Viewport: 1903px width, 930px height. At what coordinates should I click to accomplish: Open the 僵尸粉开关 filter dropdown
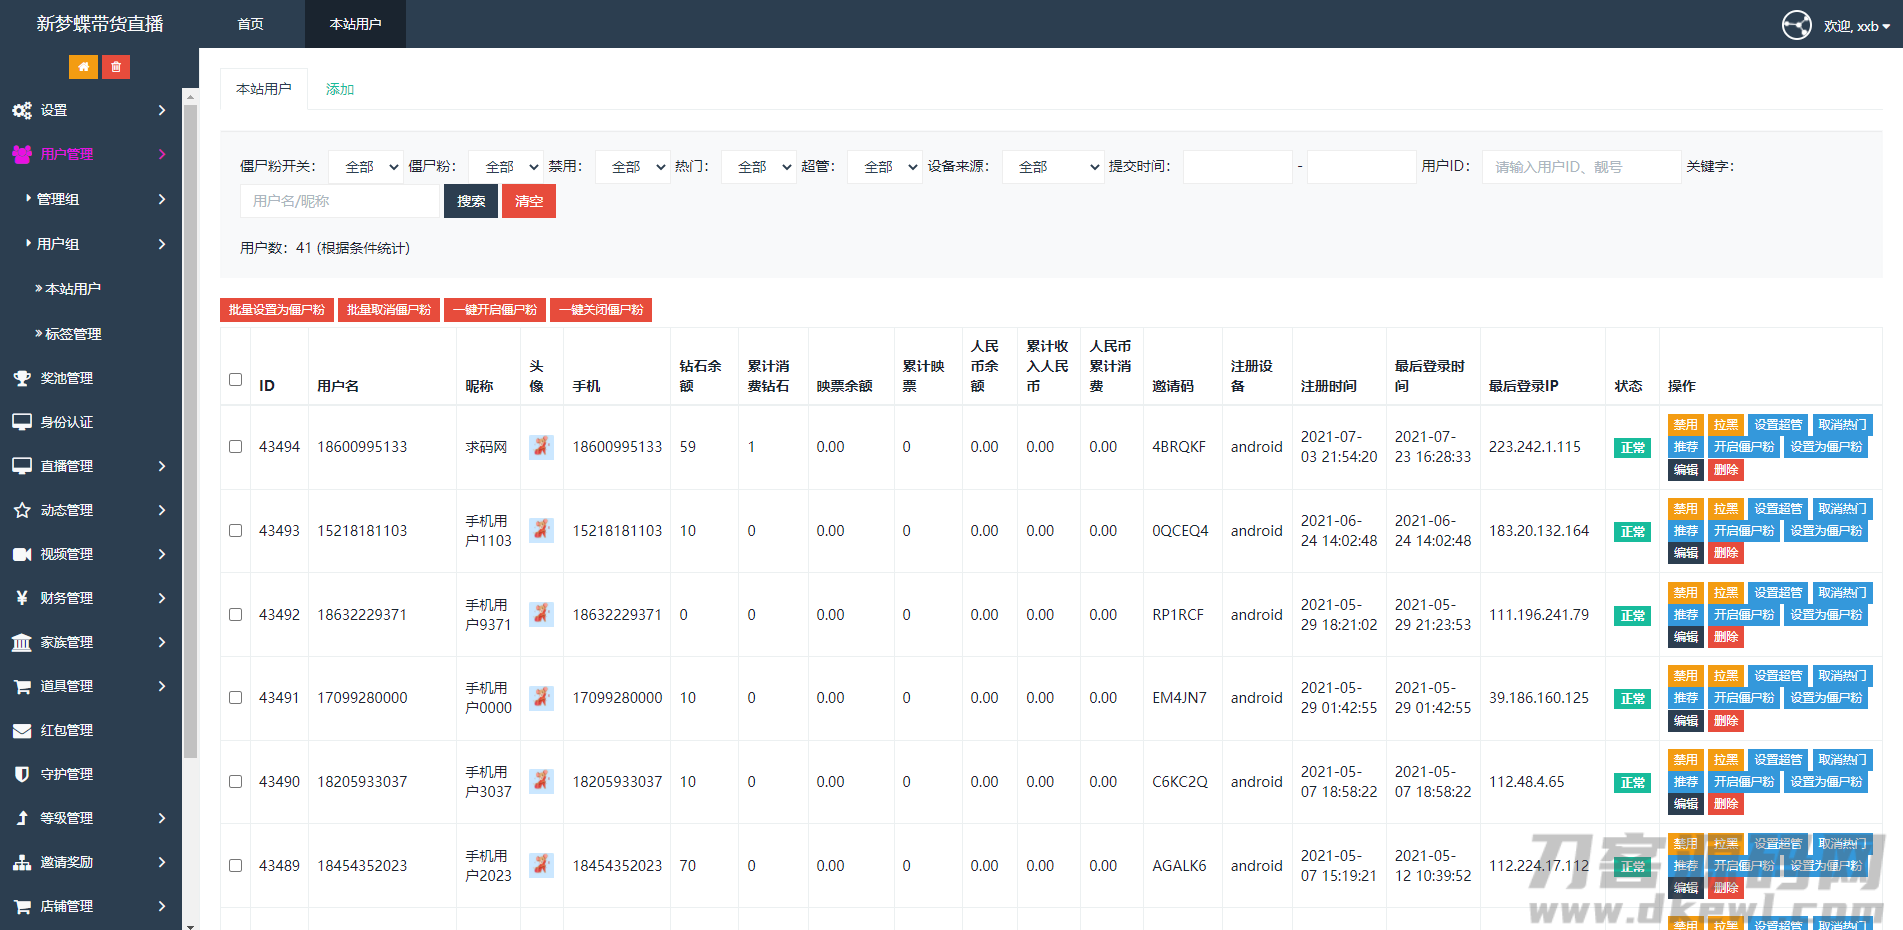[x=365, y=166]
